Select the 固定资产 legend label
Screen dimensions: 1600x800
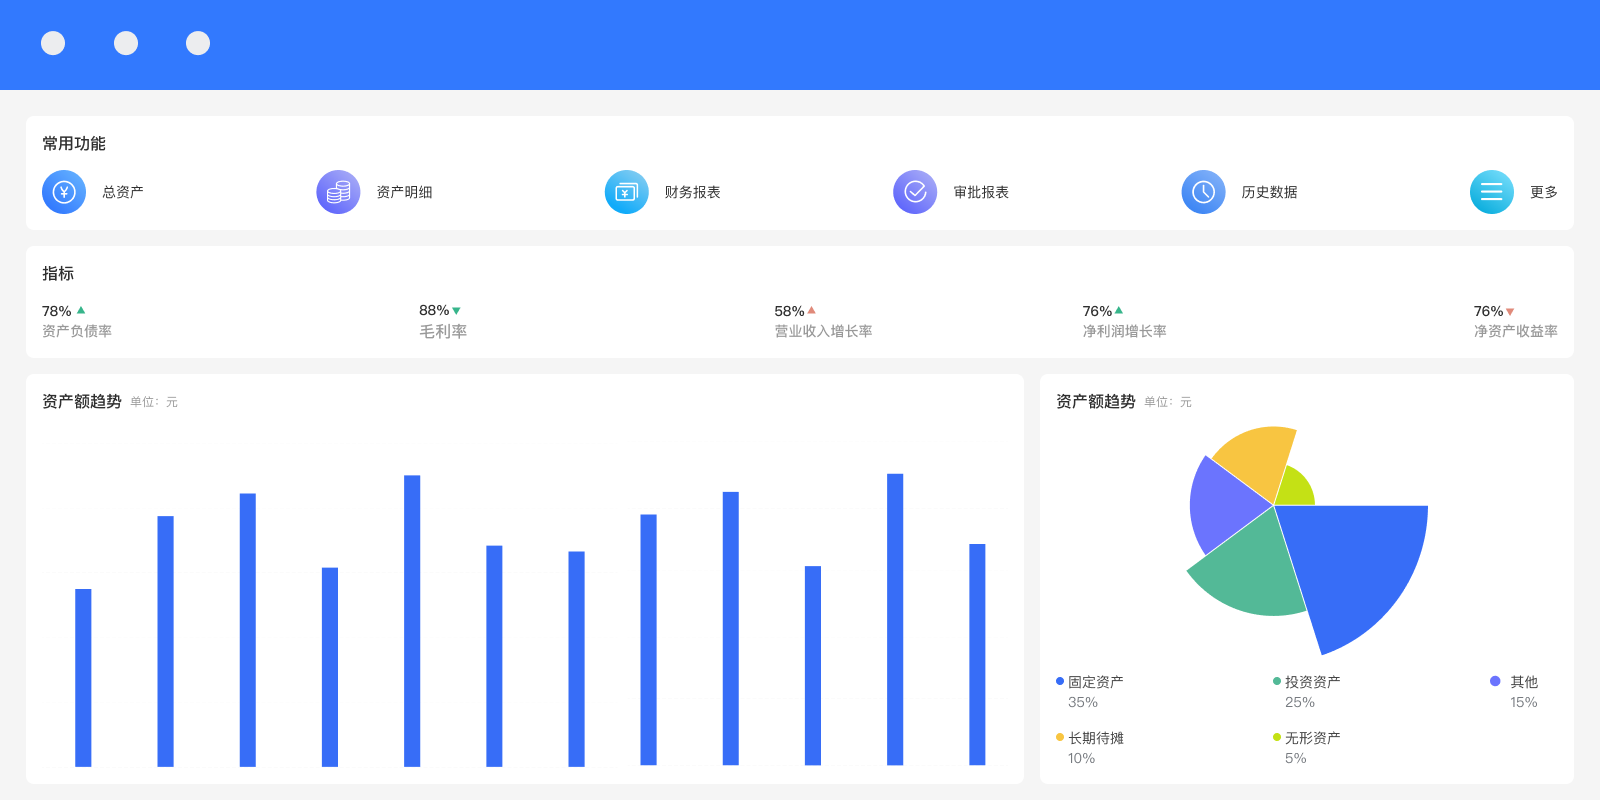point(1096,682)
